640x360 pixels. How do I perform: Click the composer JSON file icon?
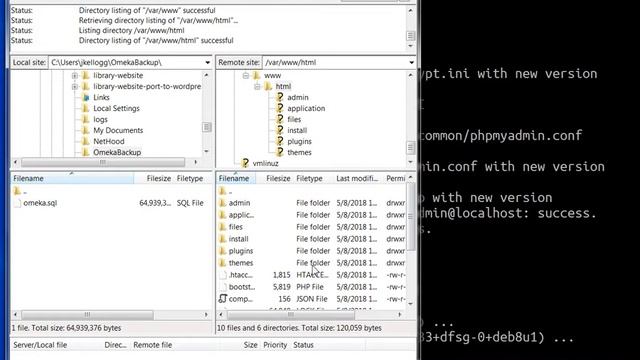pos(222,299)
